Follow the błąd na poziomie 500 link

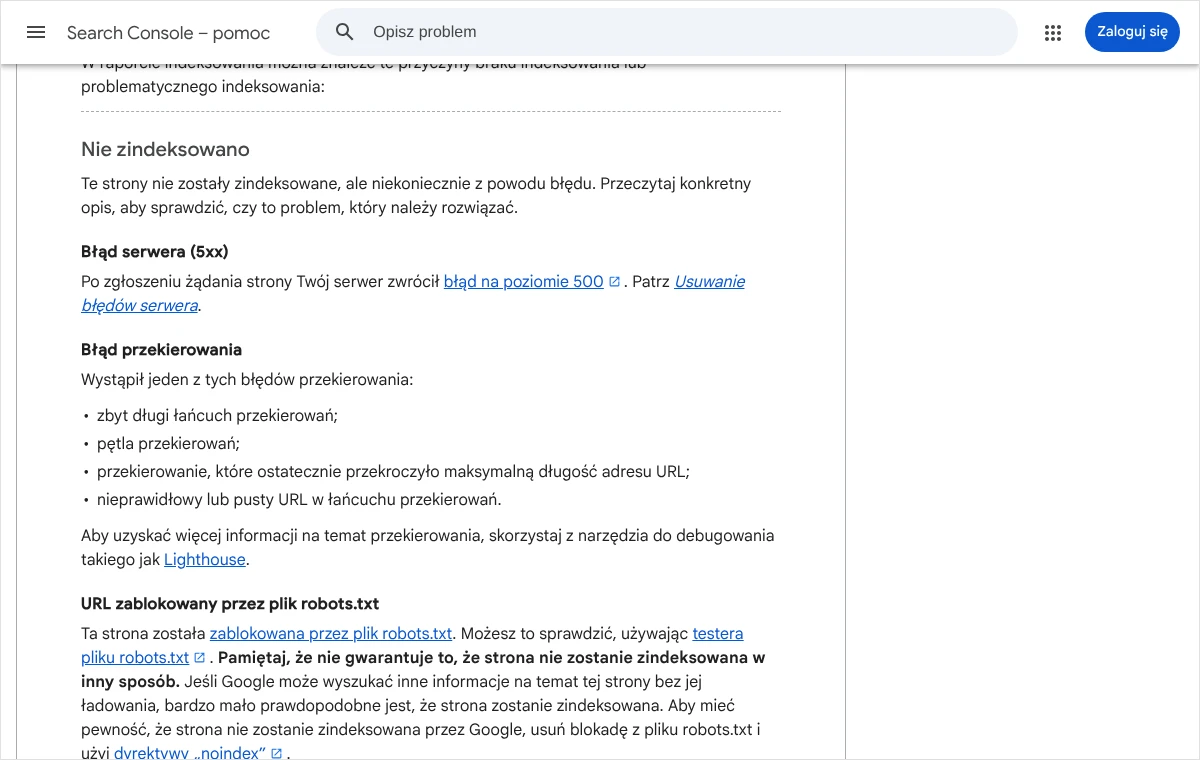pos(524,282)
